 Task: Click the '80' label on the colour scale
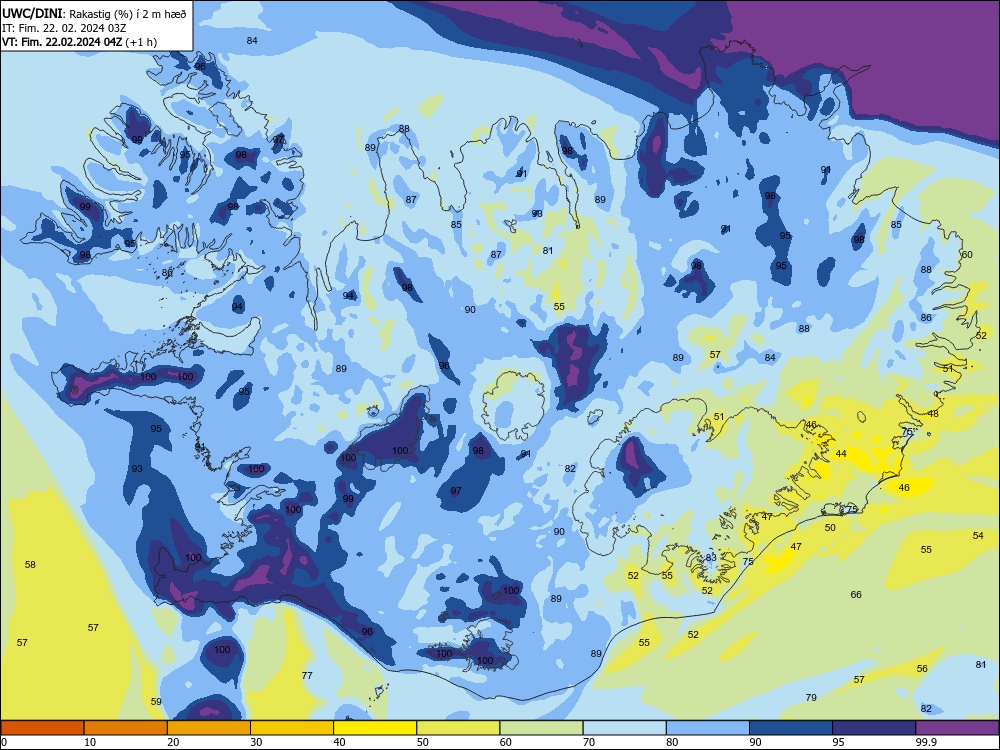pos(672,742)
